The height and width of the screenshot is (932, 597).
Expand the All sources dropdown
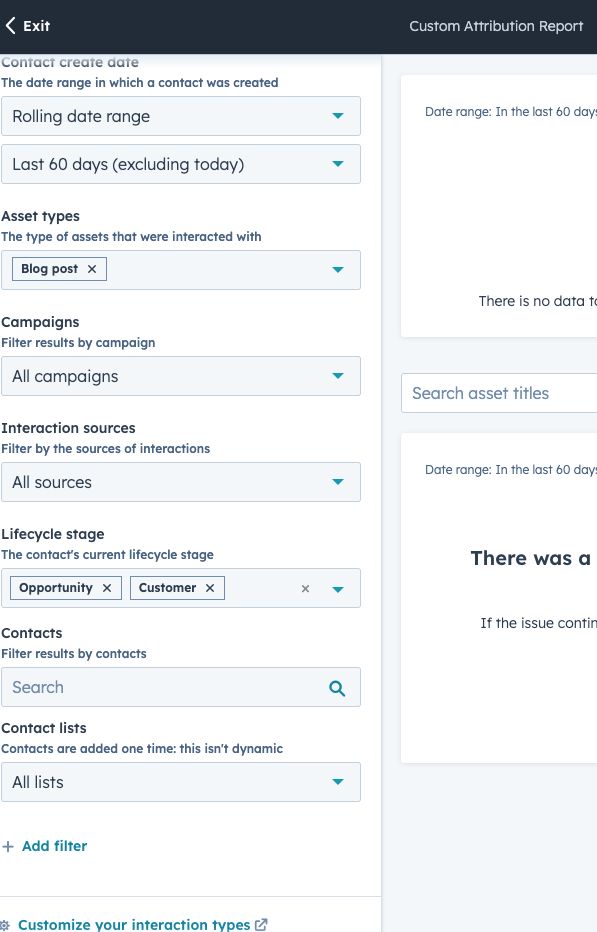338,482
